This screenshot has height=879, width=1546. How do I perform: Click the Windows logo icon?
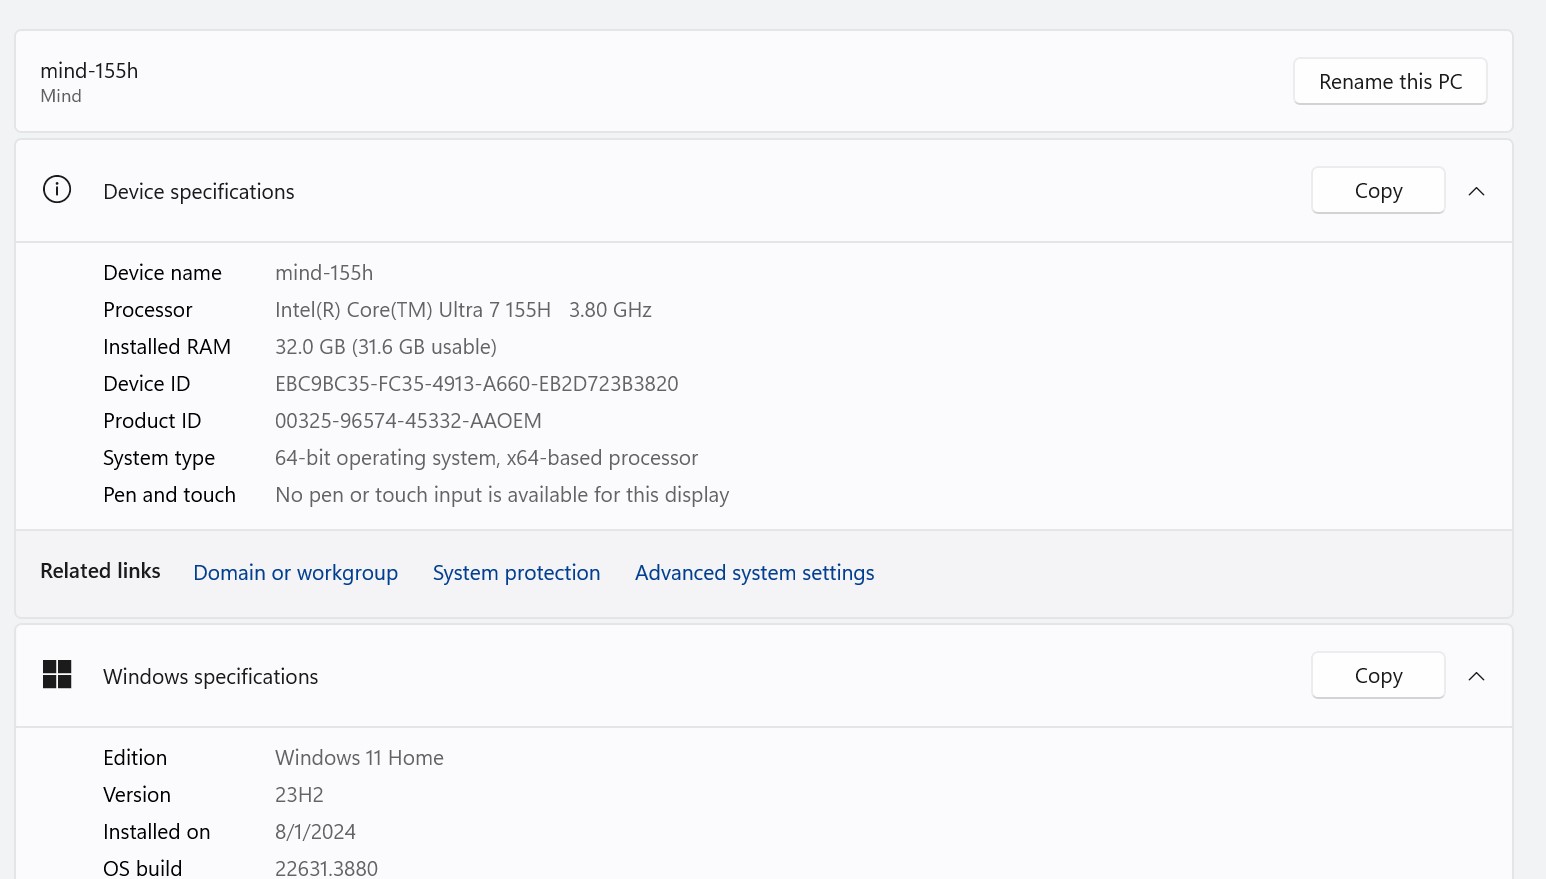(x=57, y=675)
